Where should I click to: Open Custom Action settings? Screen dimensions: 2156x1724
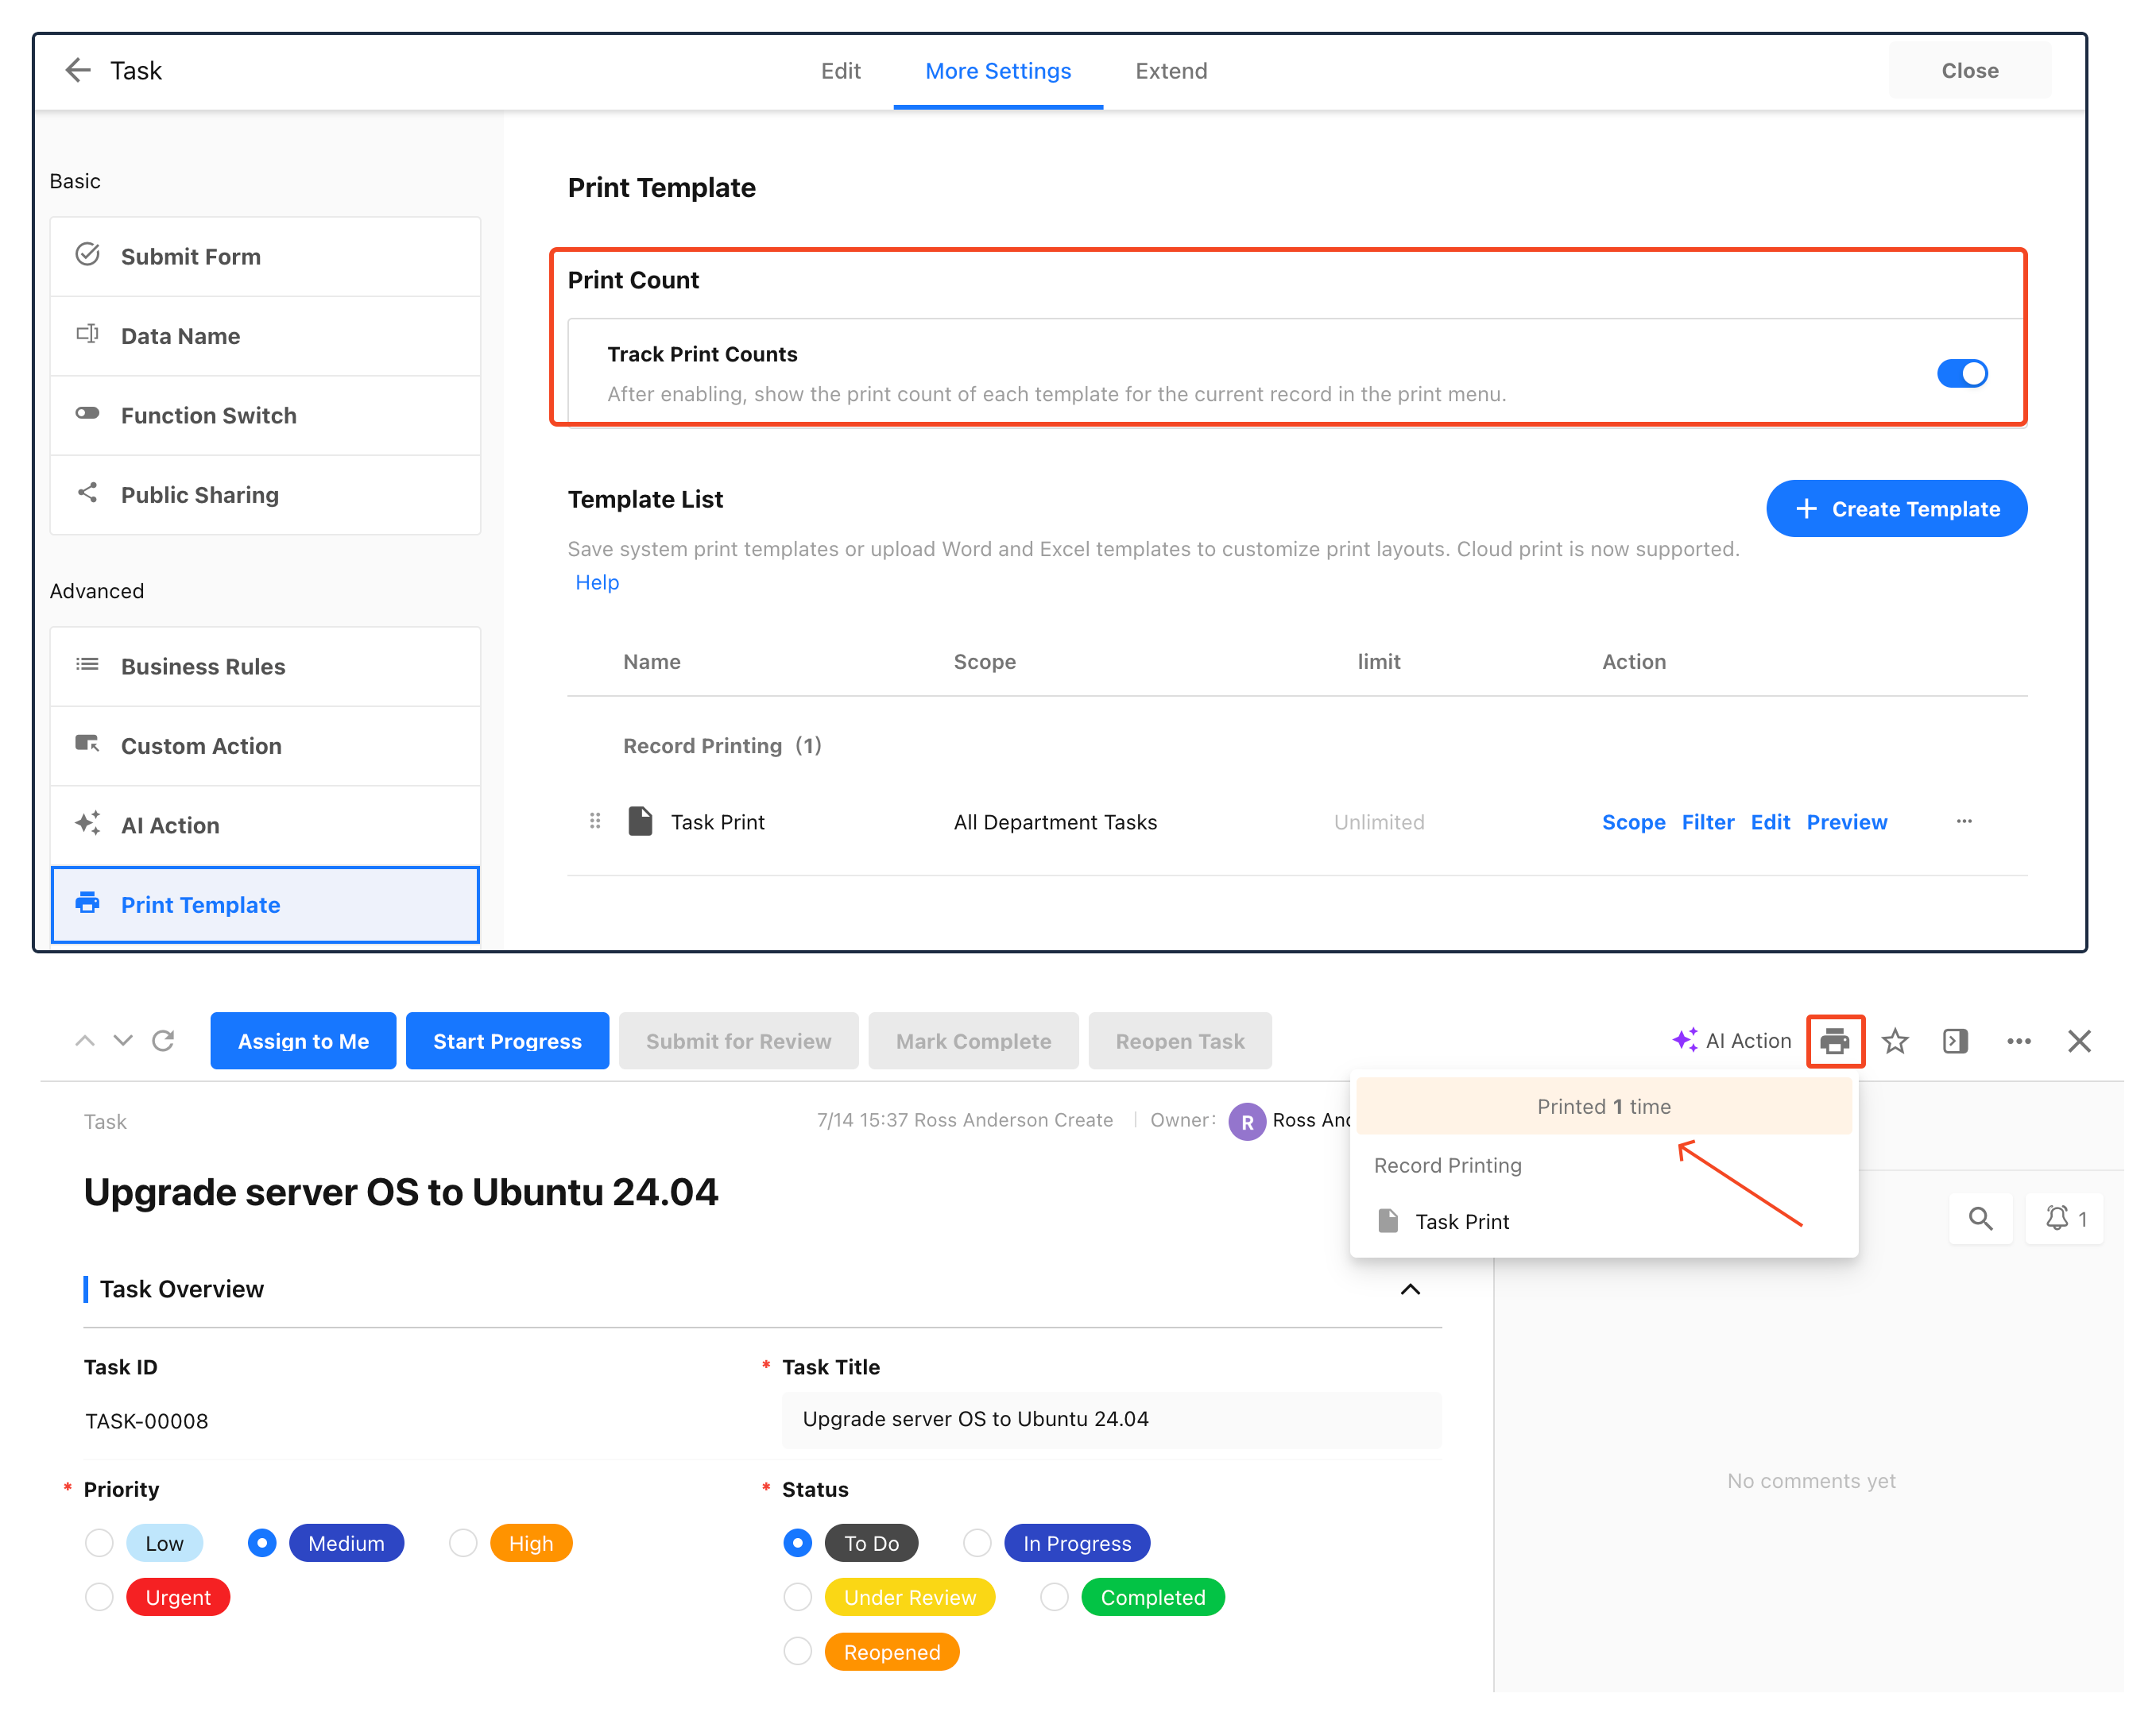(265, 746)
